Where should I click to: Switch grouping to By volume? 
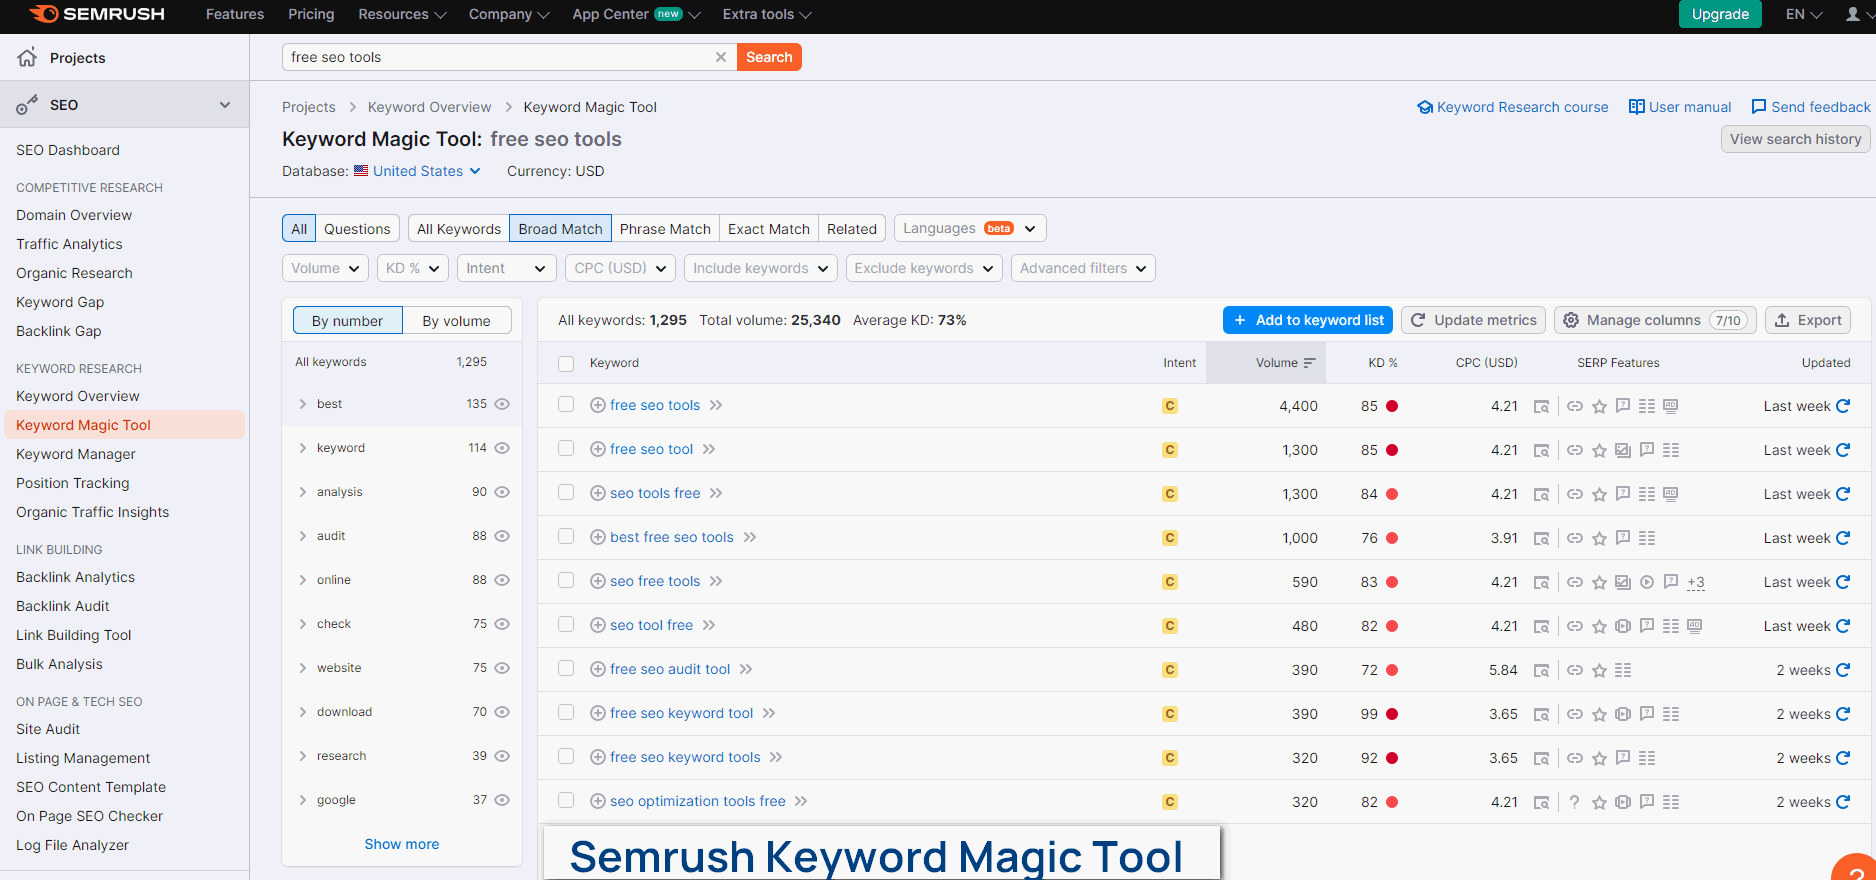click(x=456, y=321)
